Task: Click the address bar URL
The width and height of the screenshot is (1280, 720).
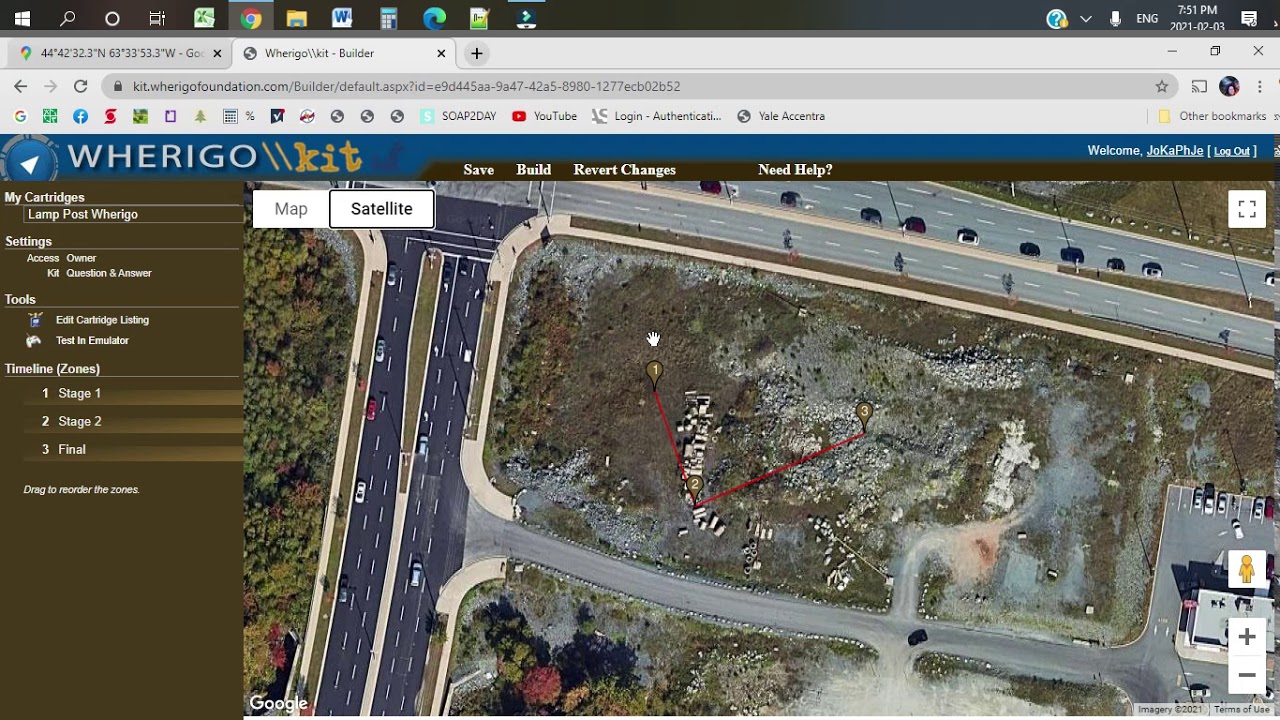Action: click(406, 87)
